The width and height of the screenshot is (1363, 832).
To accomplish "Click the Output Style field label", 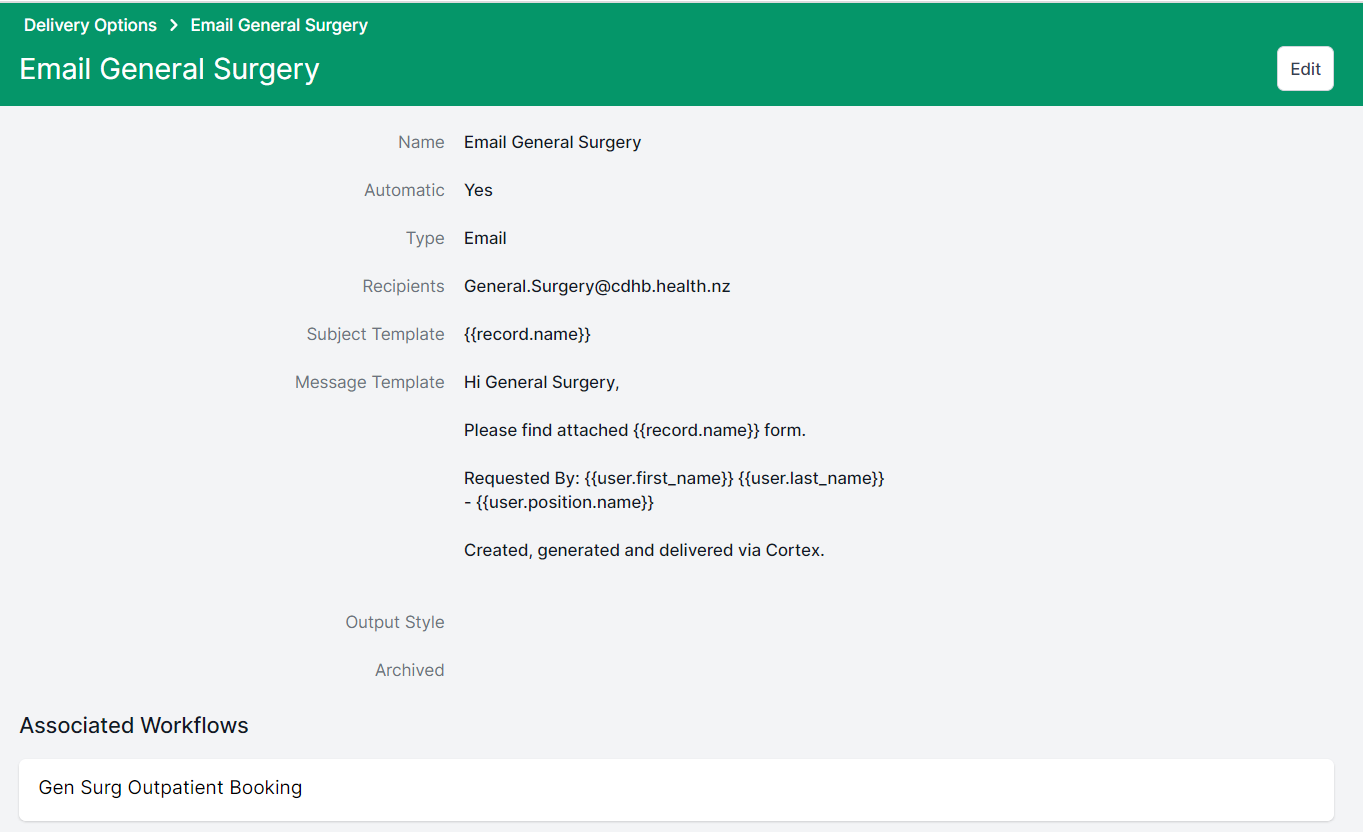I will pyautogui.click(x=394, y=622).
